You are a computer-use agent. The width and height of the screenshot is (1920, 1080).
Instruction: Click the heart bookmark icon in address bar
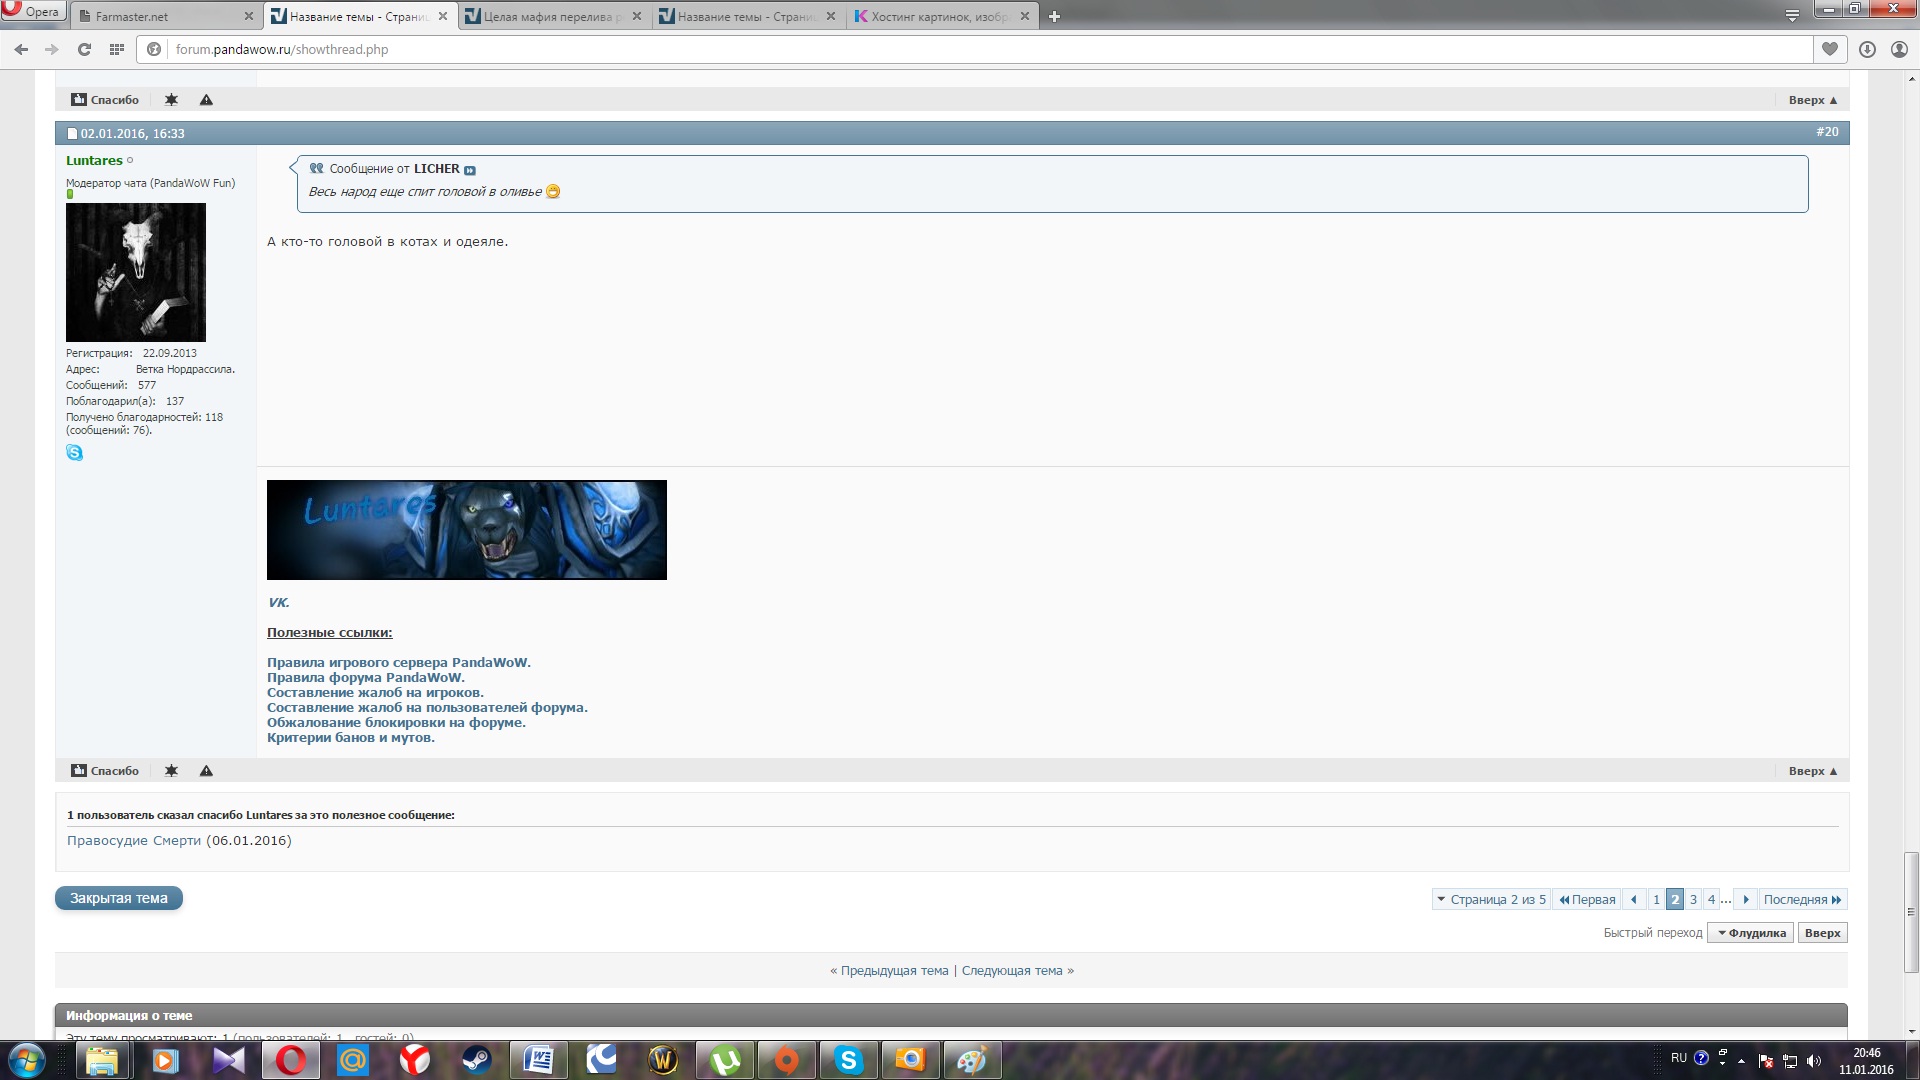click(1829, 49)
